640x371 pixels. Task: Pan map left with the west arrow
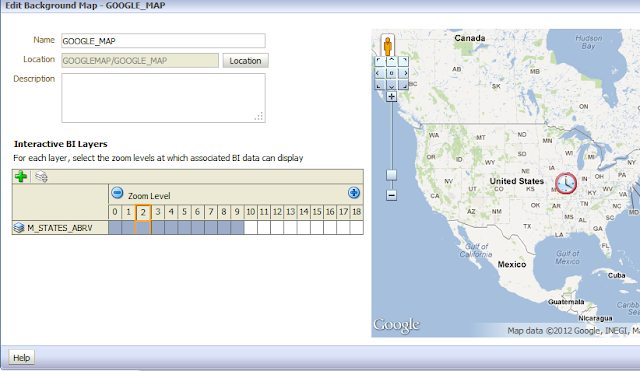coord(380,73)
